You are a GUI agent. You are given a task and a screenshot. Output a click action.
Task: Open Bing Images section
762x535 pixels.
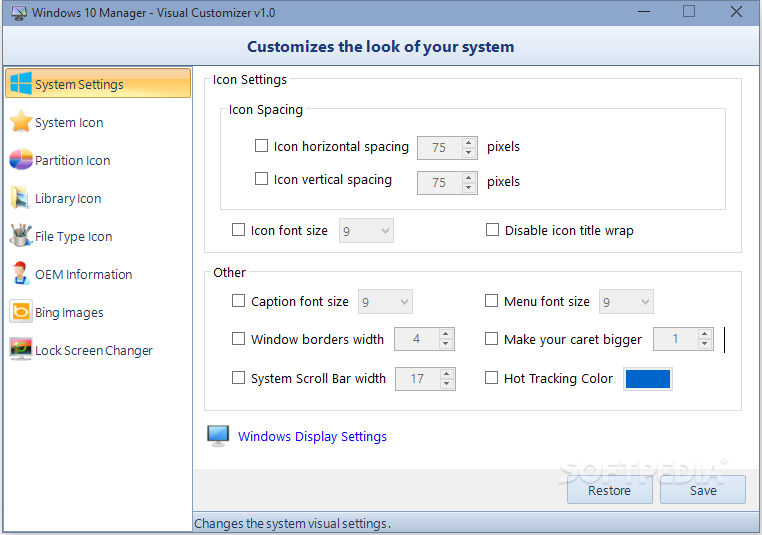coord(69,312)
